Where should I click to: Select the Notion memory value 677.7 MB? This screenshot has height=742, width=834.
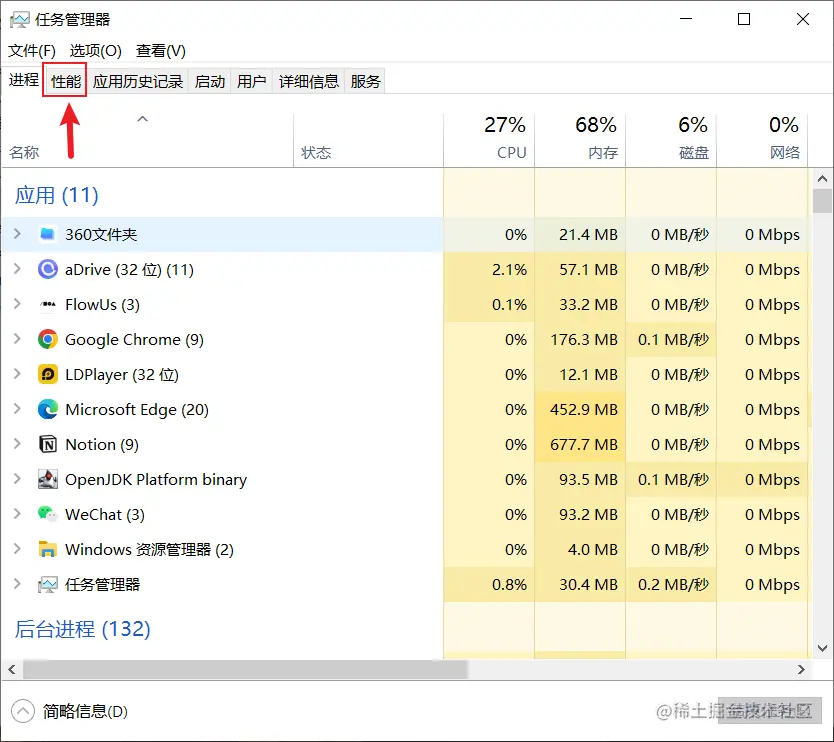(583, 444)
